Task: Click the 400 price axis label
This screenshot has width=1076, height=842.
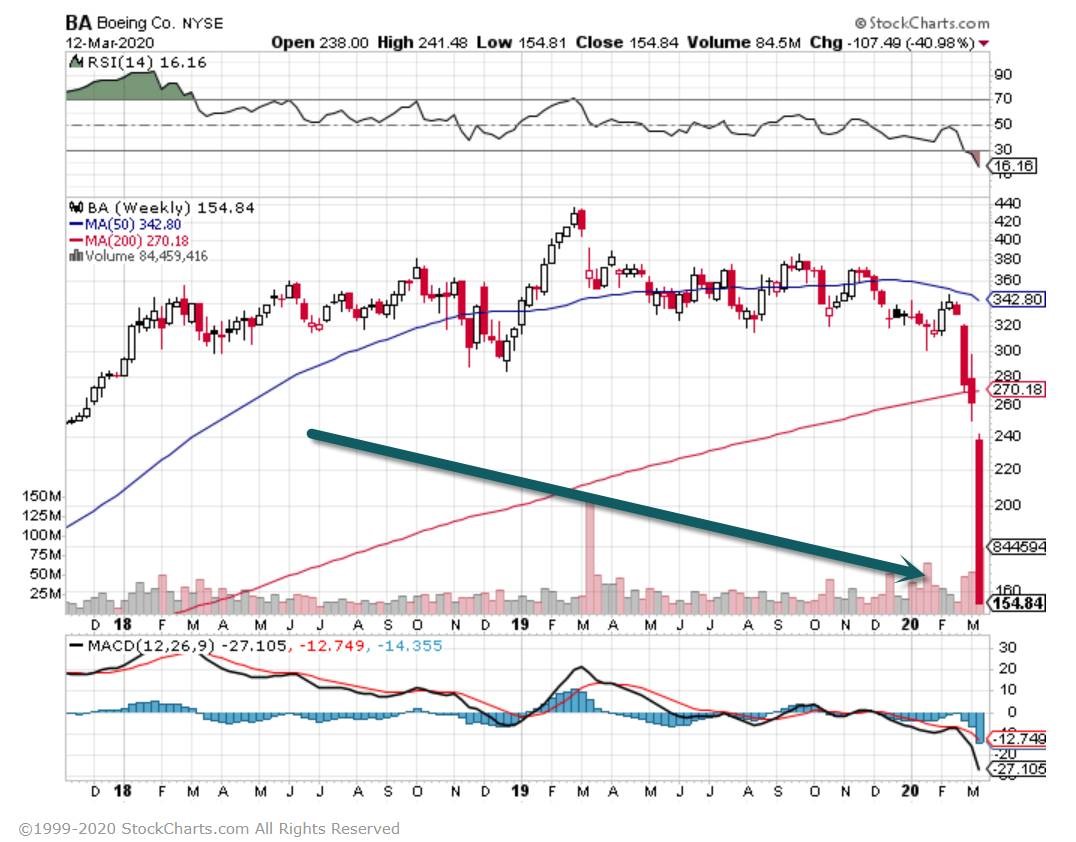Action: pos(1007,239)
